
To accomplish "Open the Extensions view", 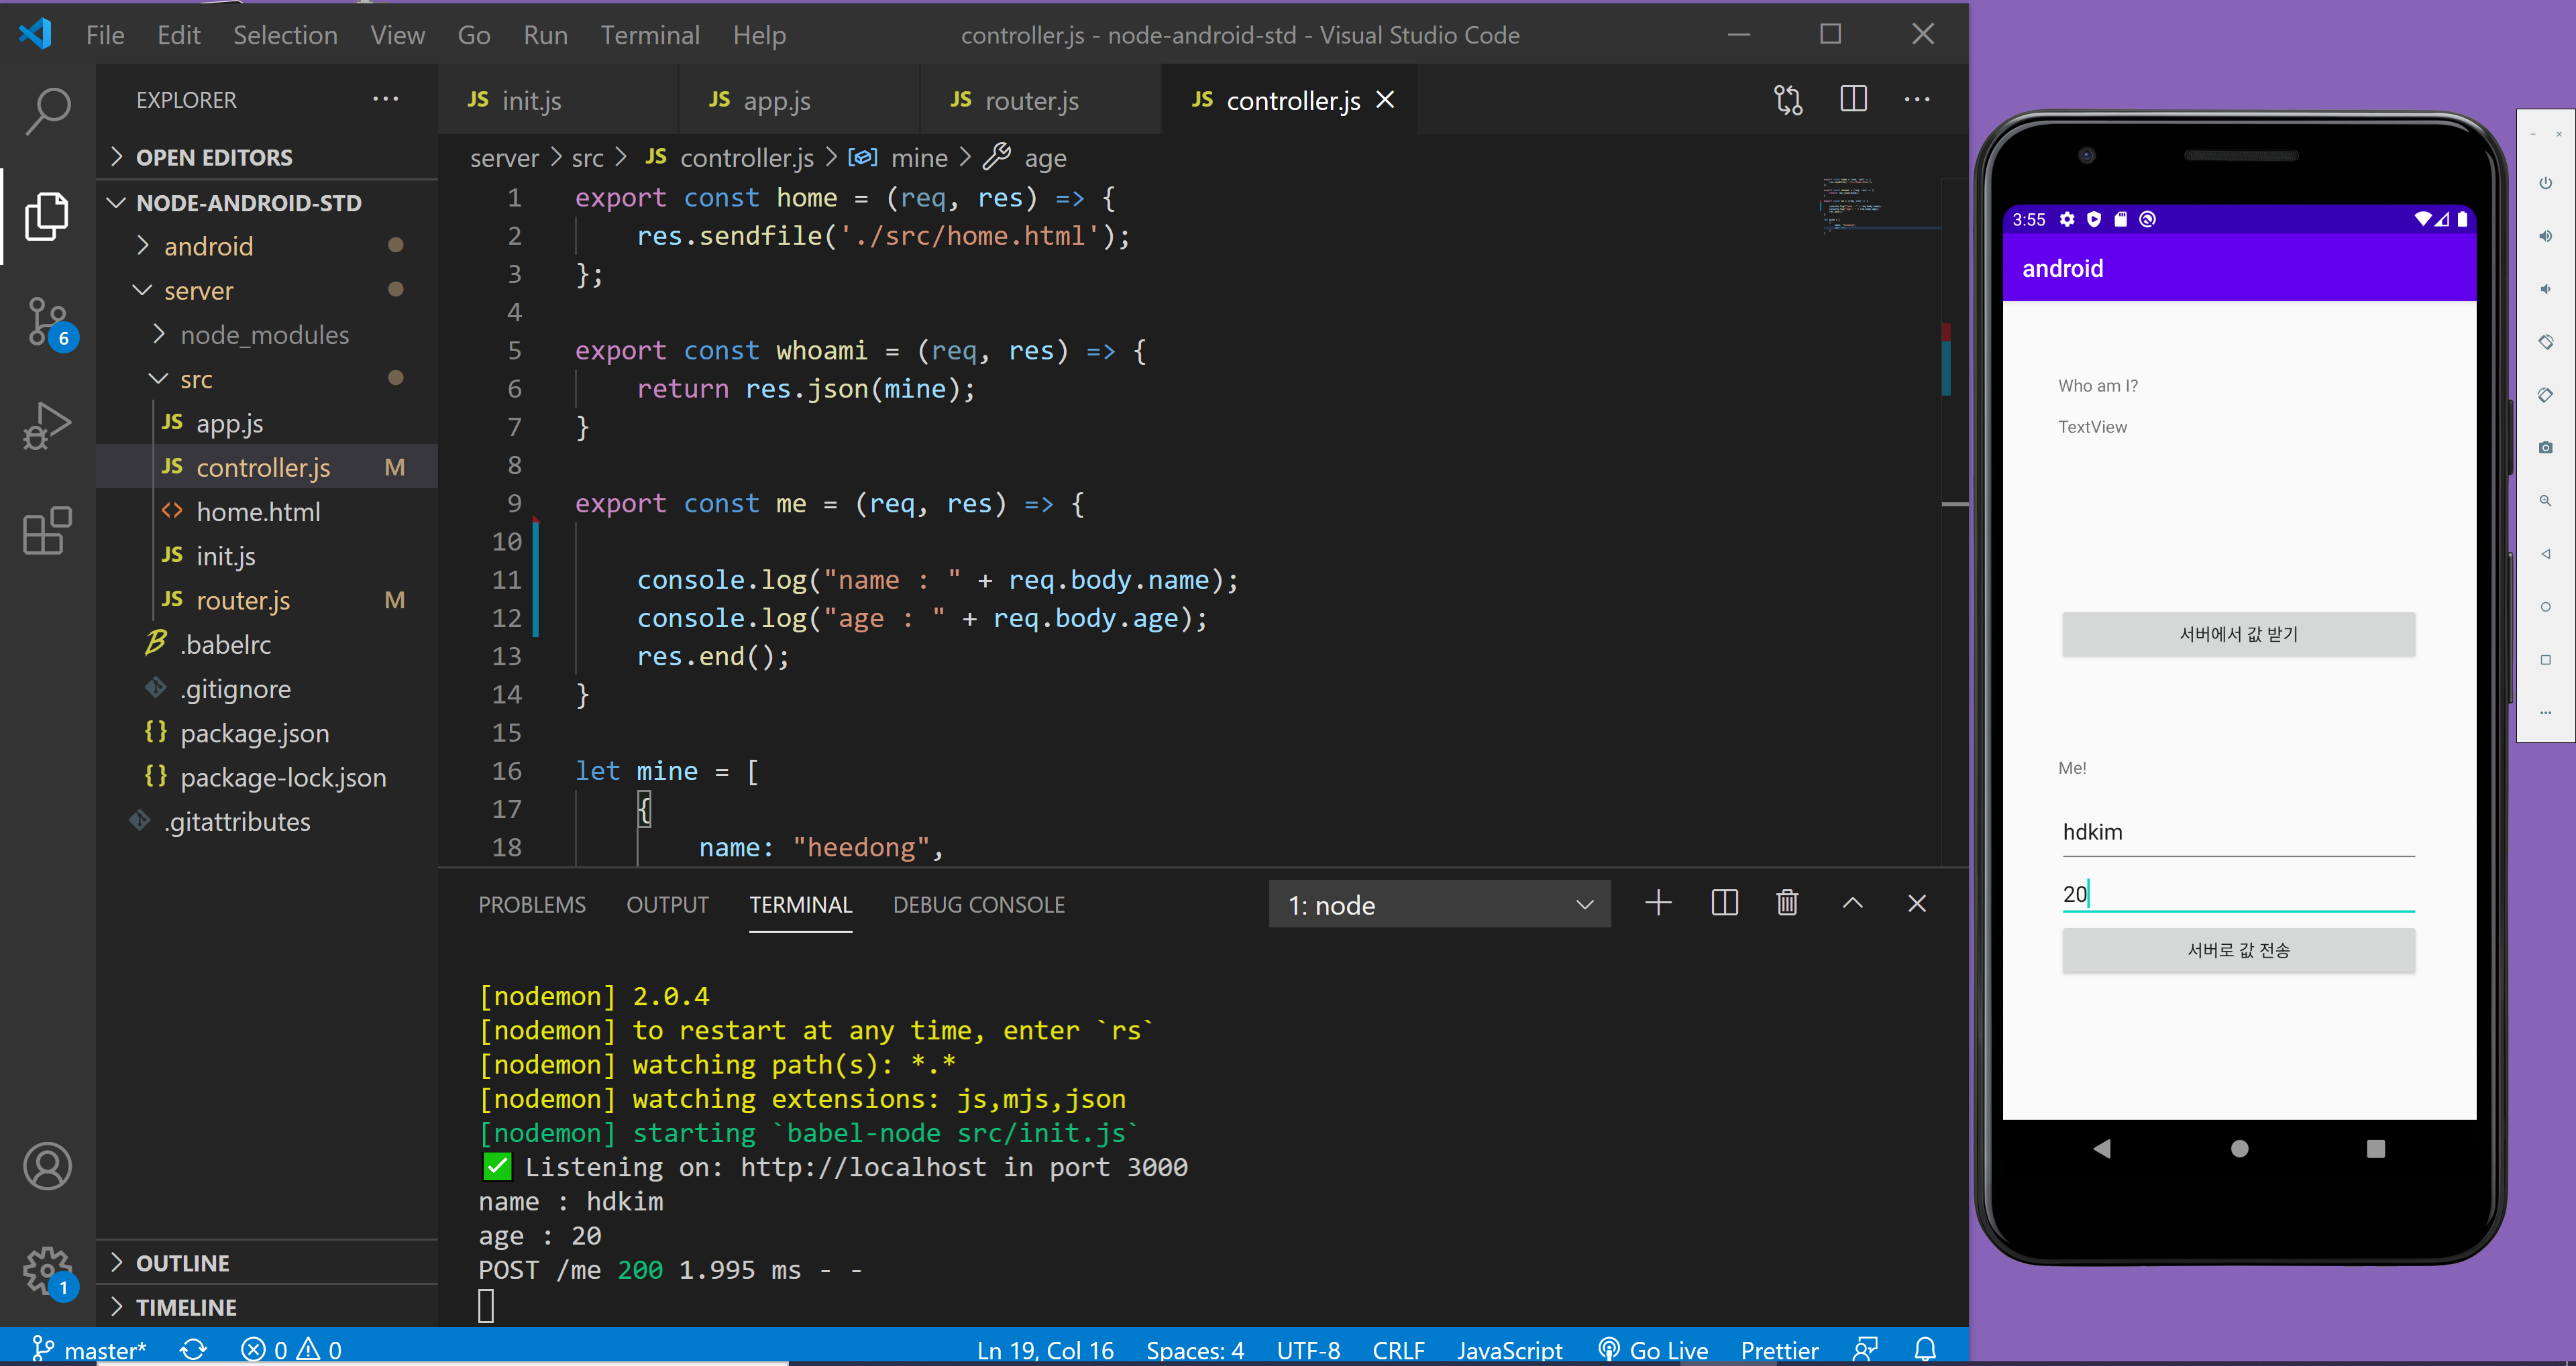I will [x=47, y=531].
